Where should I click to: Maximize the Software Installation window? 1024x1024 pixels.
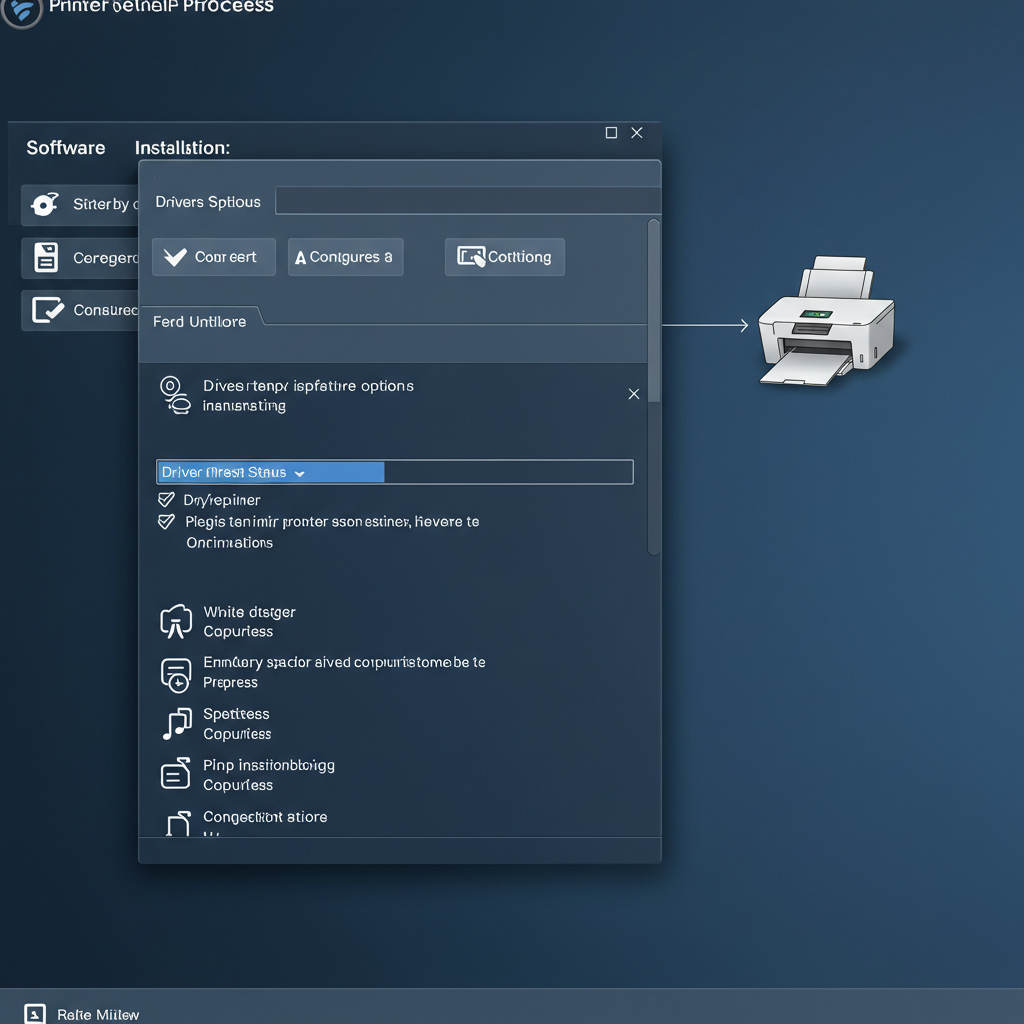coord(611,133)
